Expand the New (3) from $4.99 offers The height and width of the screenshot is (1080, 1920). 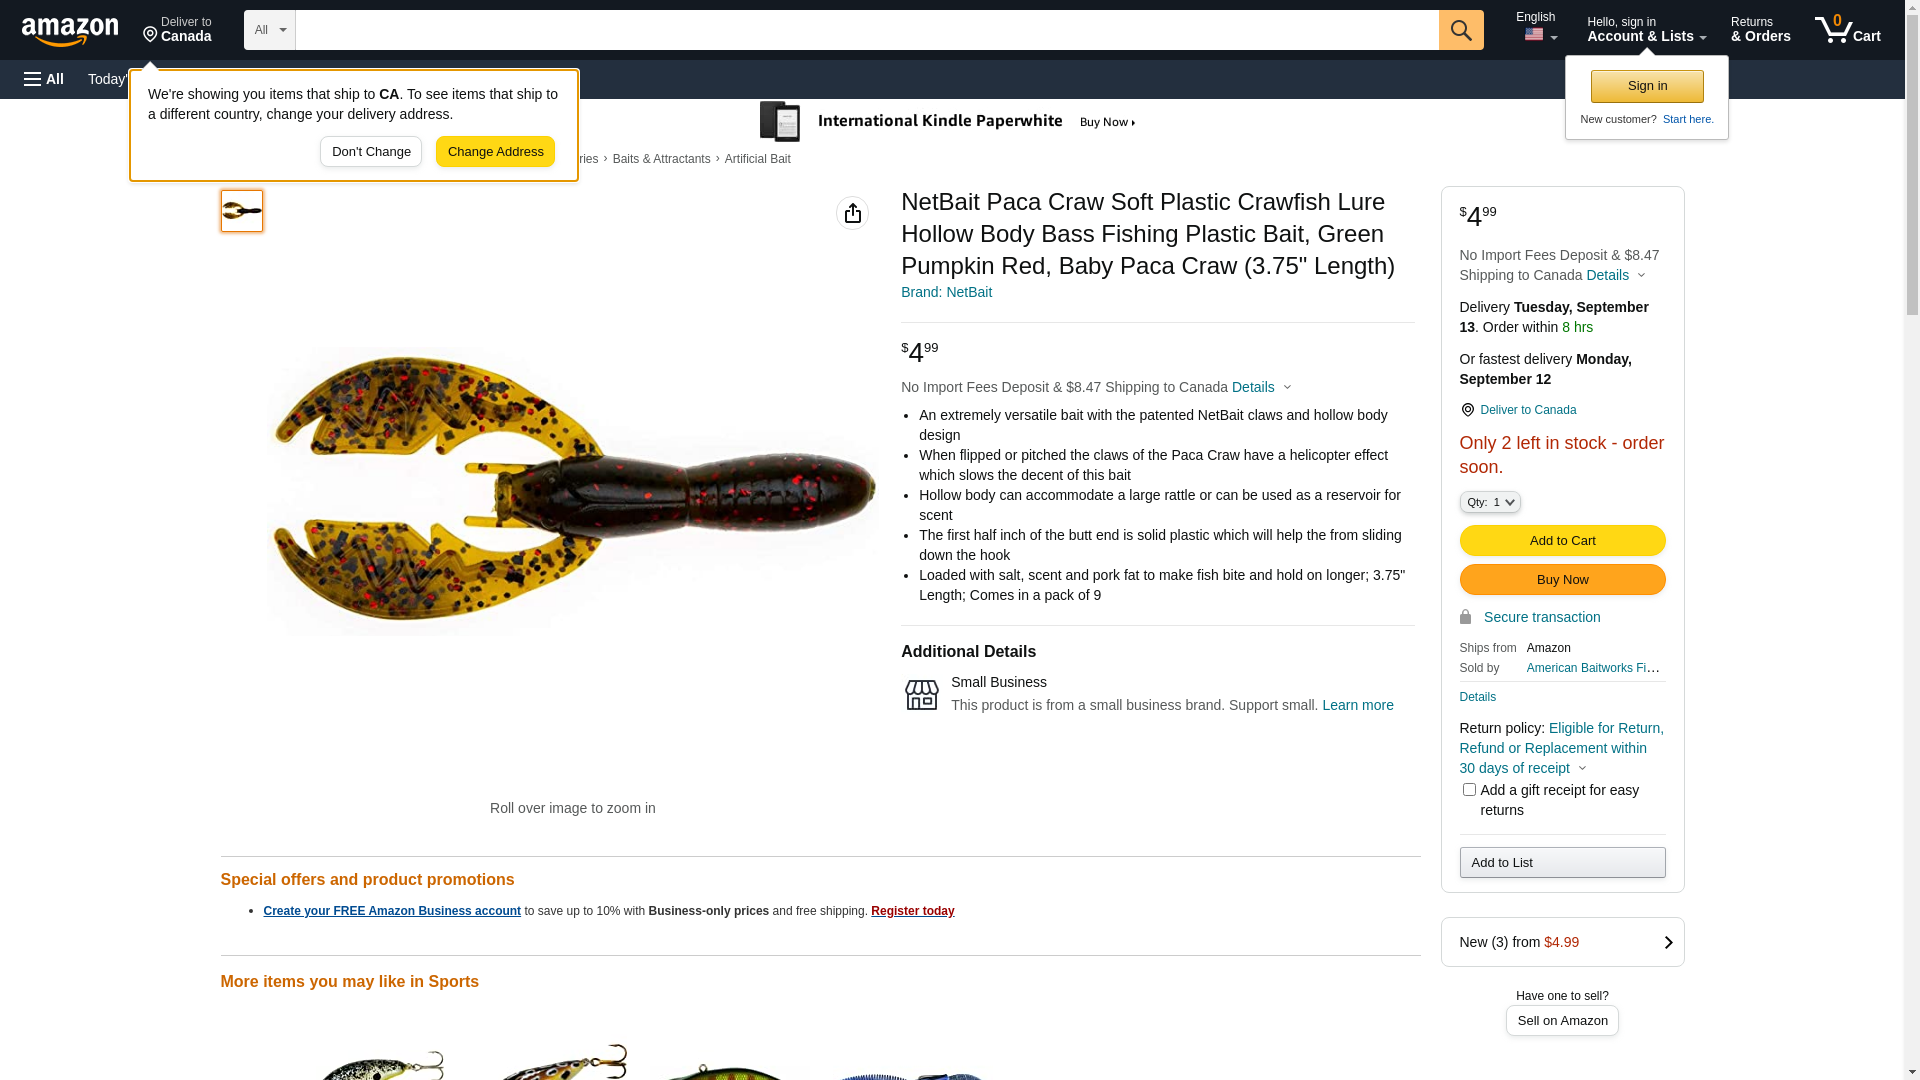[1562, 942]
